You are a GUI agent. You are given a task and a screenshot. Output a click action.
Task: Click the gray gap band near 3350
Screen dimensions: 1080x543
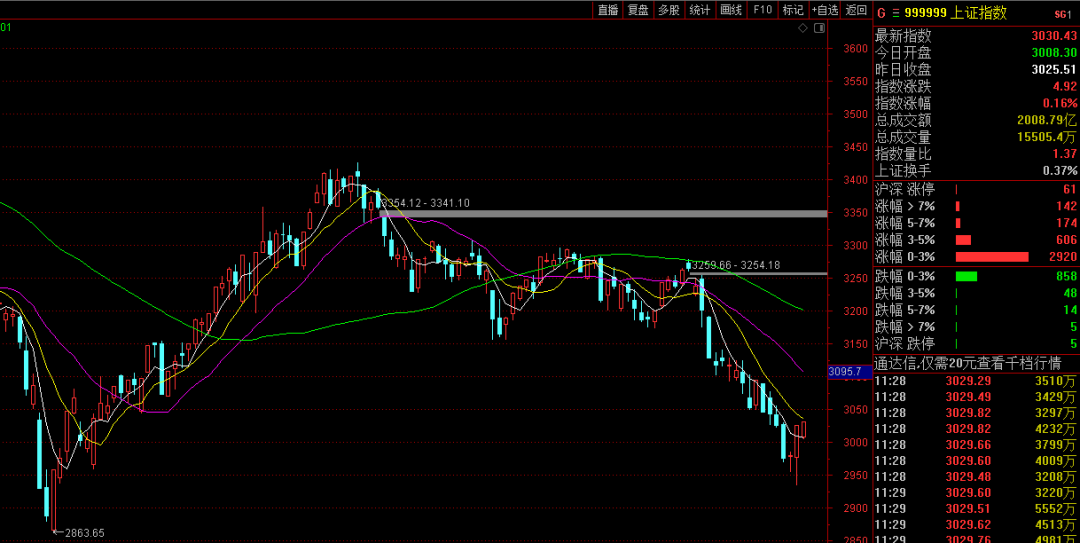(x=603, y=214)
